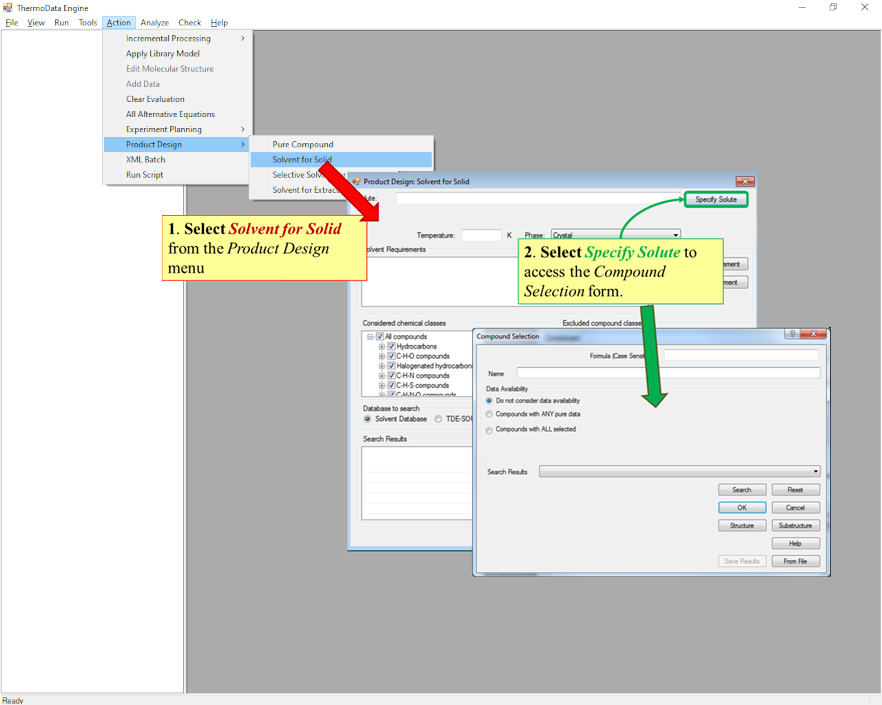Expand the Hydrocarbons tree node
The height and width of the screenshot is (705, 882).
[x=382, y=347]
